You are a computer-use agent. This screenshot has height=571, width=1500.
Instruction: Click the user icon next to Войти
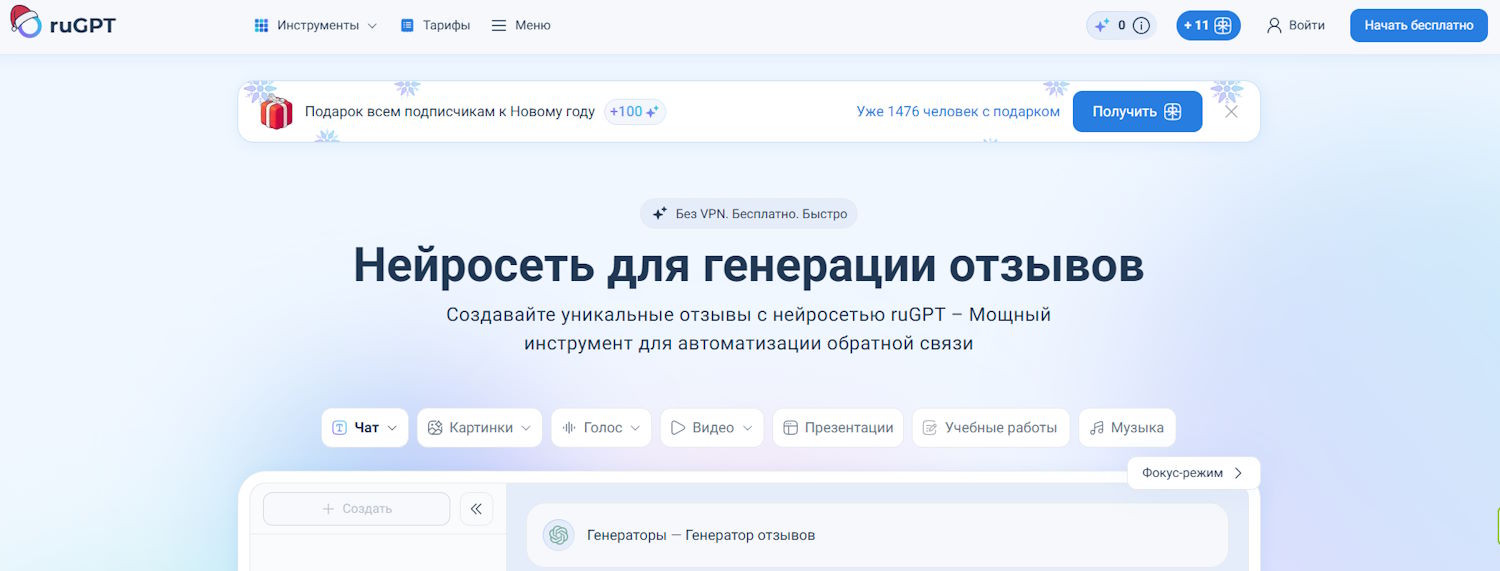pos(1274,26)
